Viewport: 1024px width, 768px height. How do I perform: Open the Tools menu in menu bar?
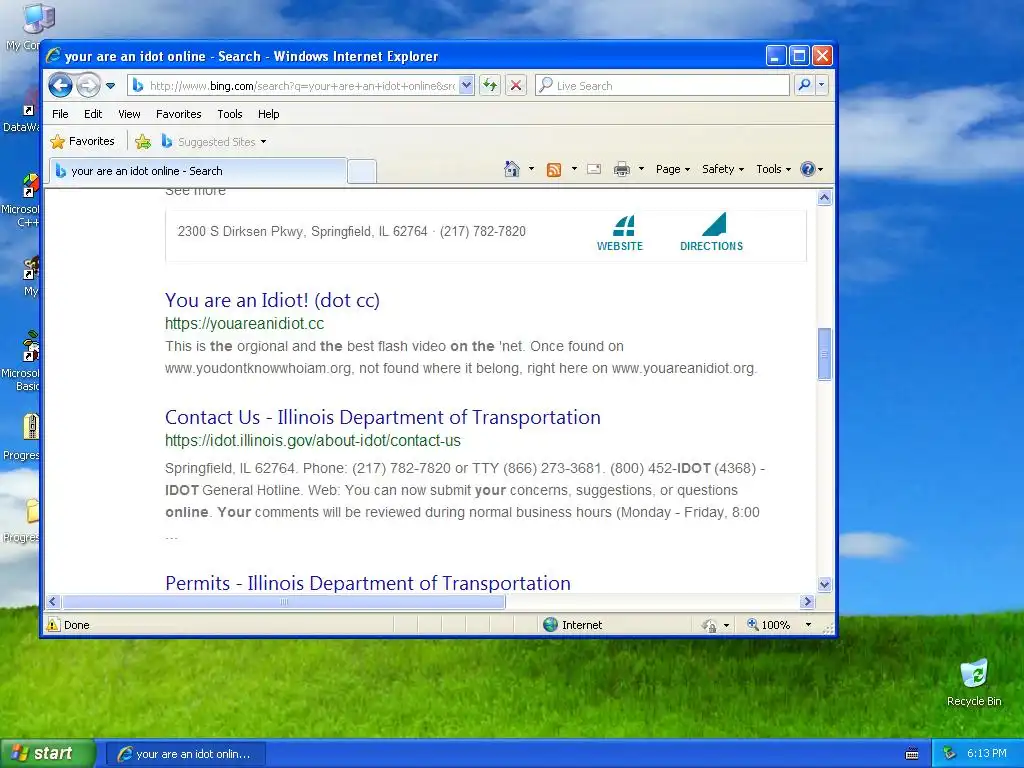[230, 114]
